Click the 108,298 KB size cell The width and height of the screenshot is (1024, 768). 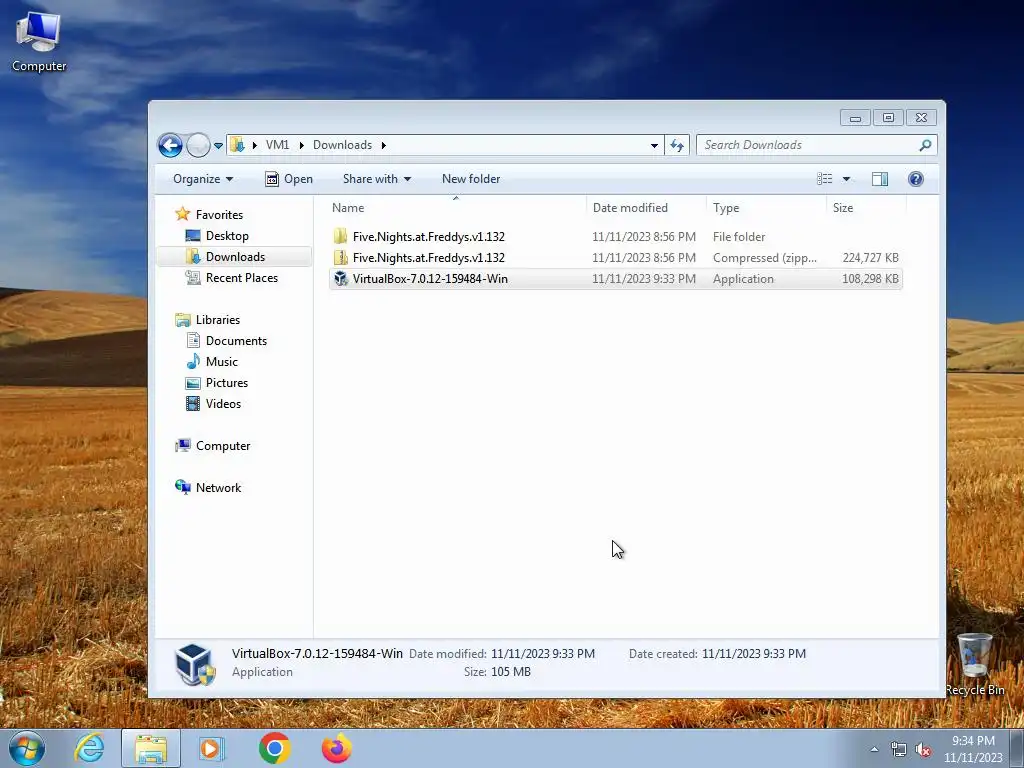click(870, 279)
